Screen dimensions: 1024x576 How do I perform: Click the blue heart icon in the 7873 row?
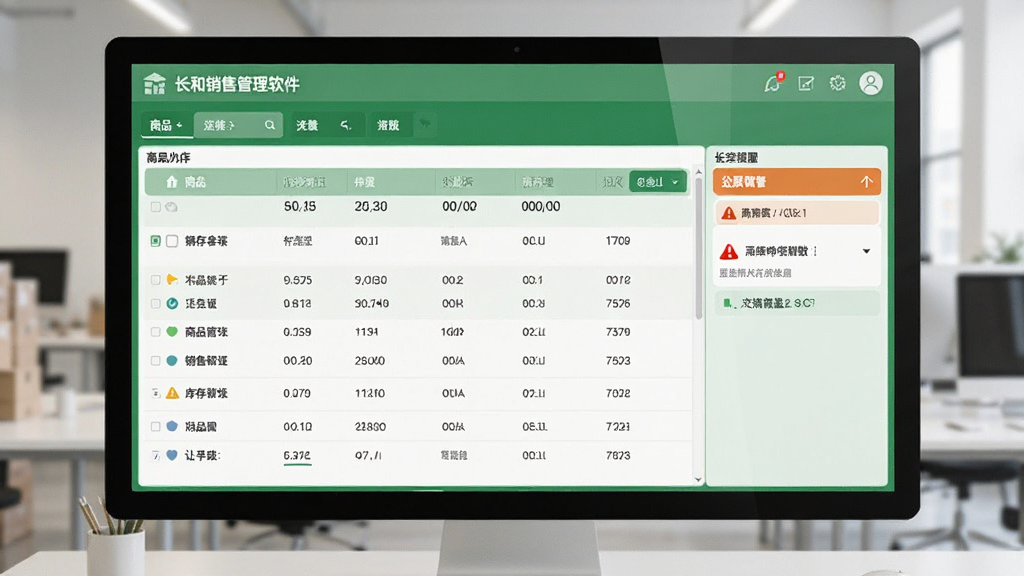pyautogui.click(x=172, y=455)
